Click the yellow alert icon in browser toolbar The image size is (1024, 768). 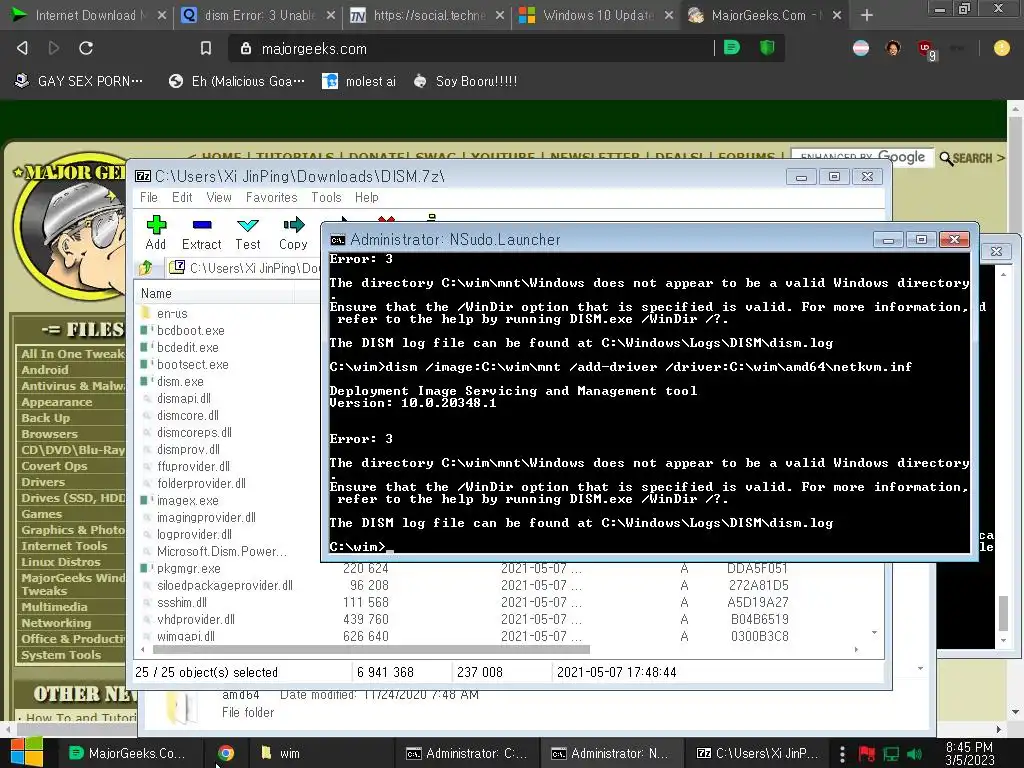(1001, 48)
